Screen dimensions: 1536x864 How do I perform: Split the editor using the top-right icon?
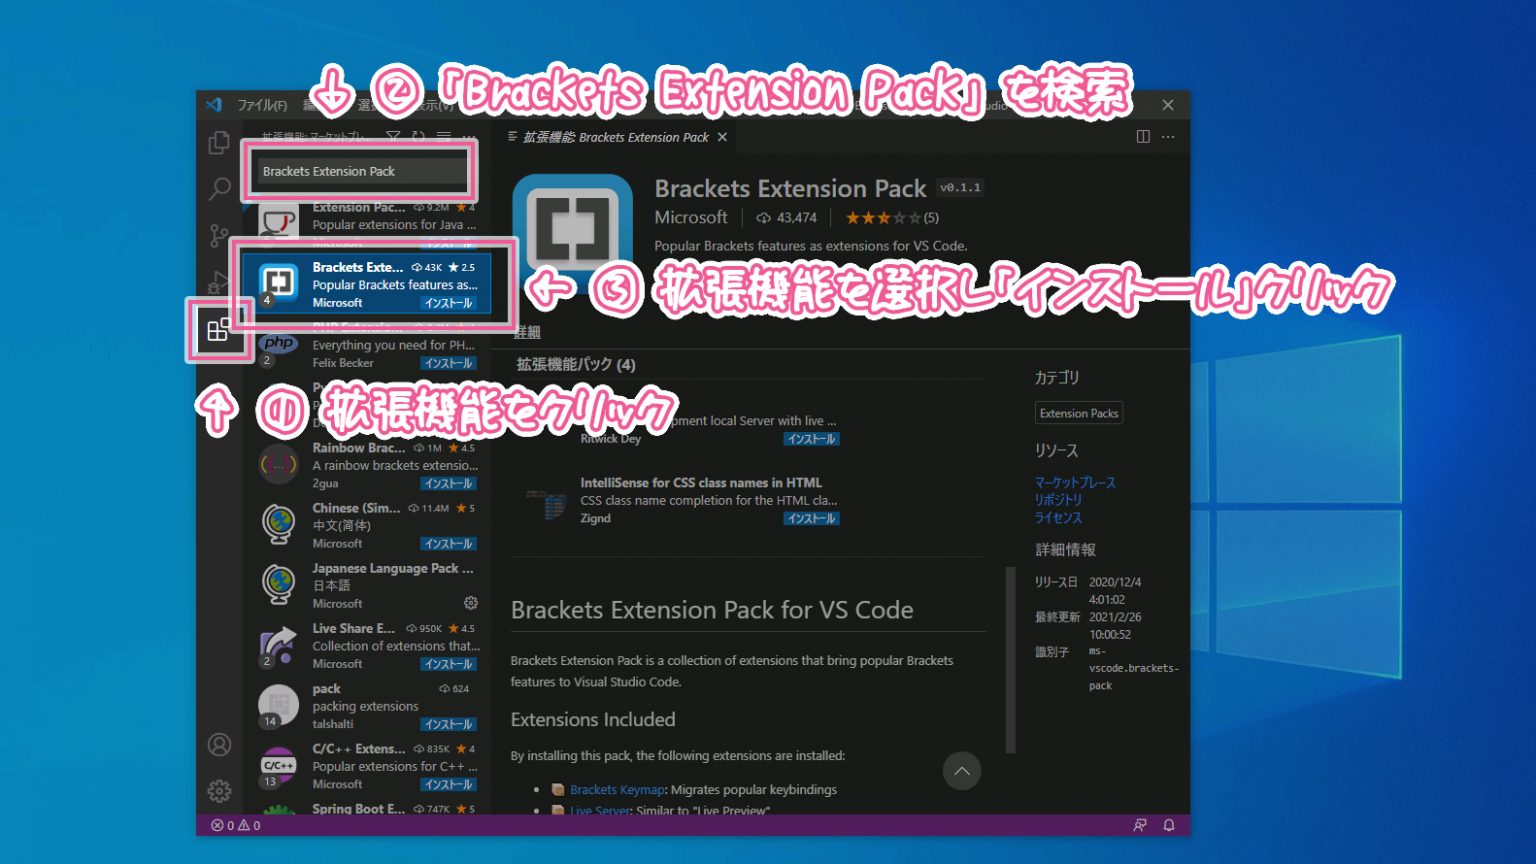(1141, 136)
